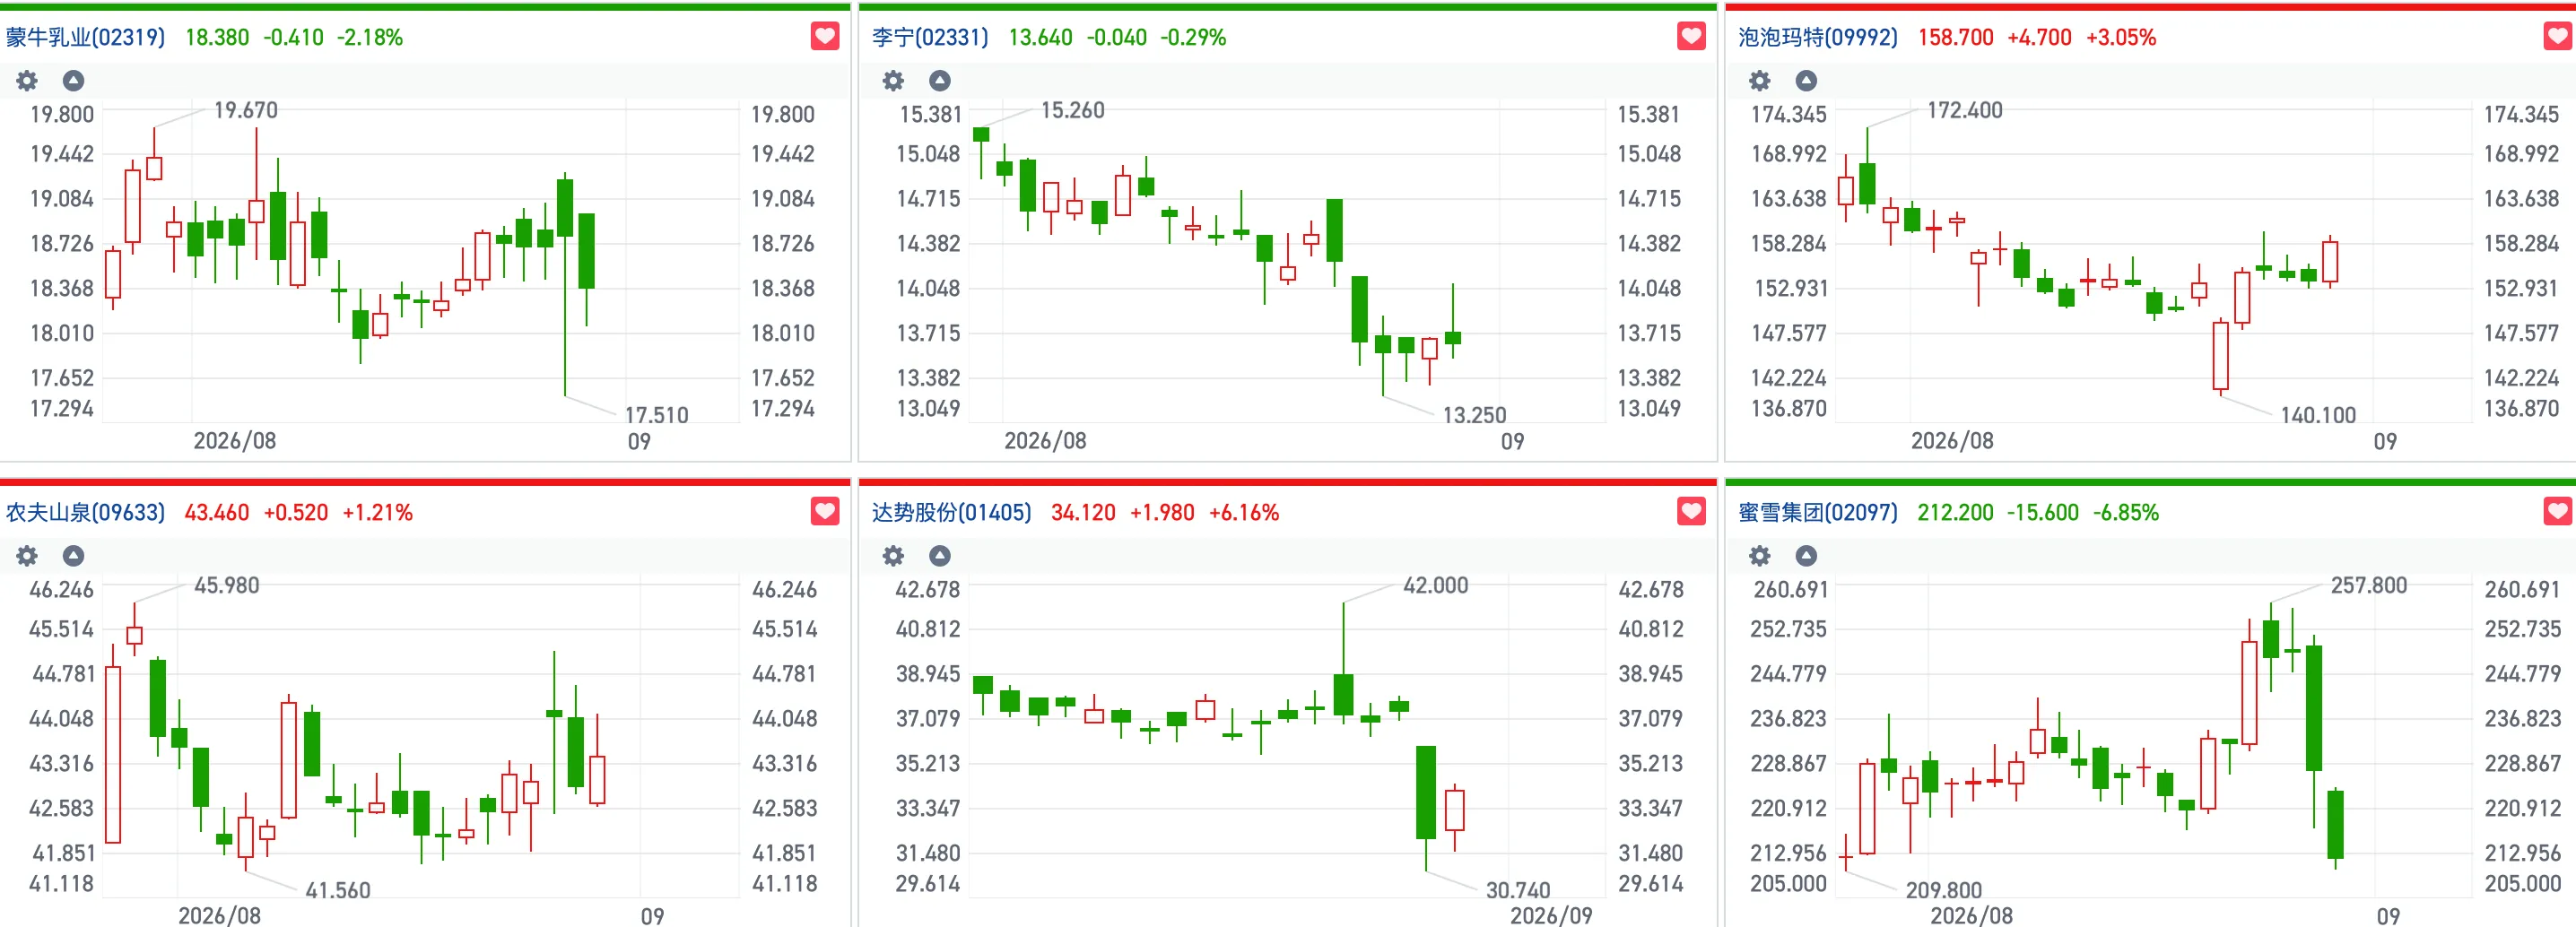Image resolution: width=2576 pixels, height=927 pixels.
Task: Click 李宁 percent change -0.29%
Action: [x=1193, y=38]
